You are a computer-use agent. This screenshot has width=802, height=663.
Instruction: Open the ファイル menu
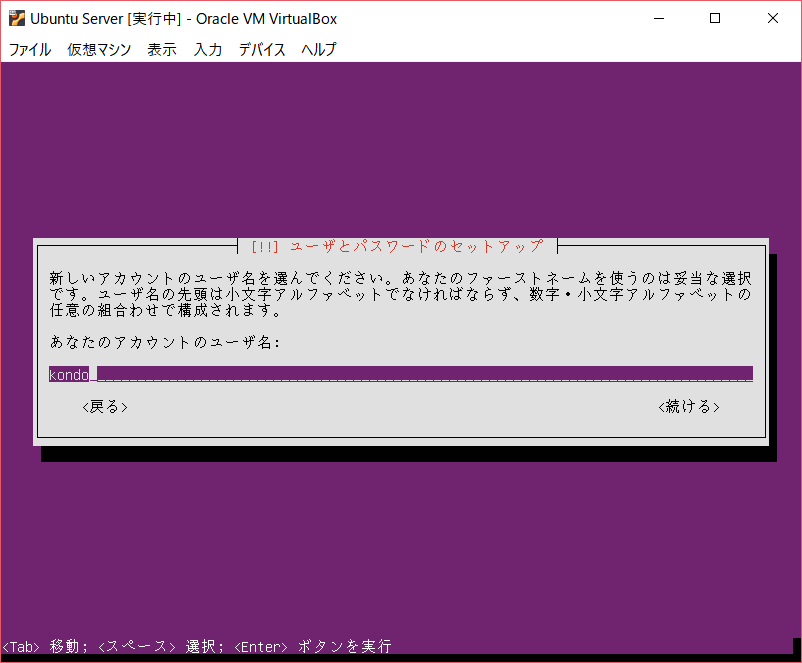click(x=29, y=49)
